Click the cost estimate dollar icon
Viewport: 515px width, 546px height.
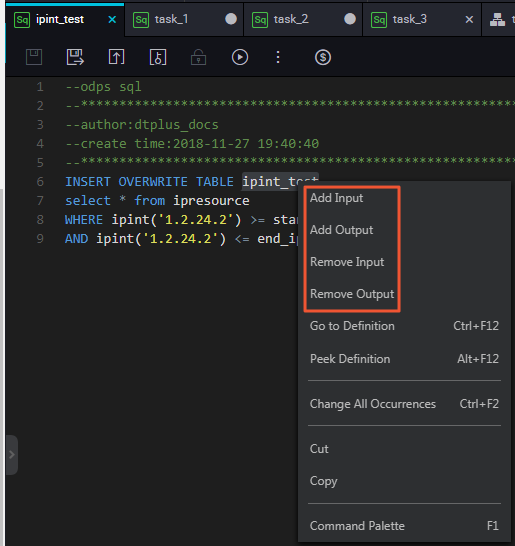click(x=323, y=57)
